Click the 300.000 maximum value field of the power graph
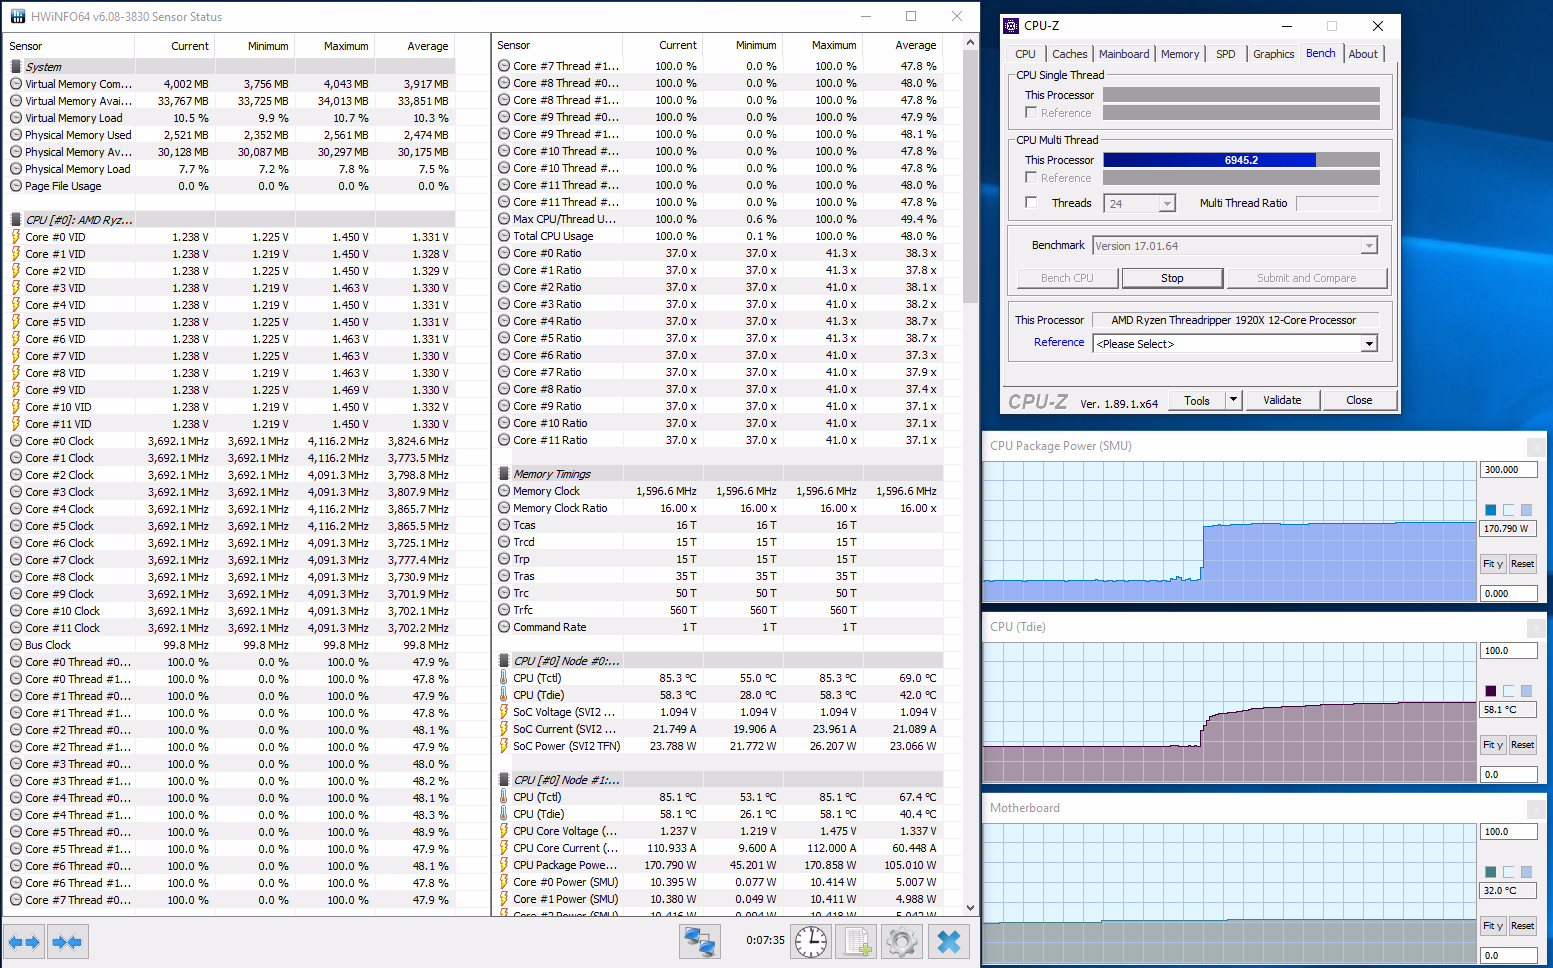 [1507, 470]
